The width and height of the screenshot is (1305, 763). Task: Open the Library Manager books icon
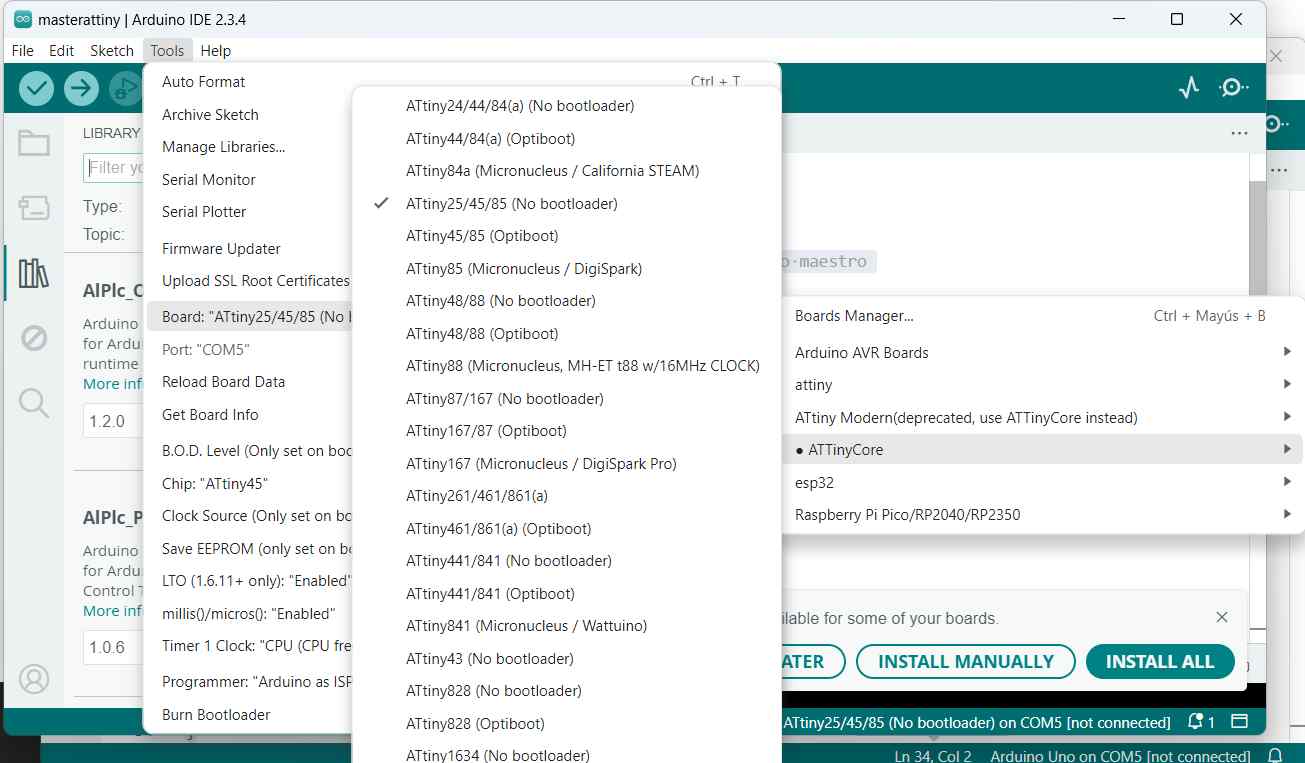(34, 273)
